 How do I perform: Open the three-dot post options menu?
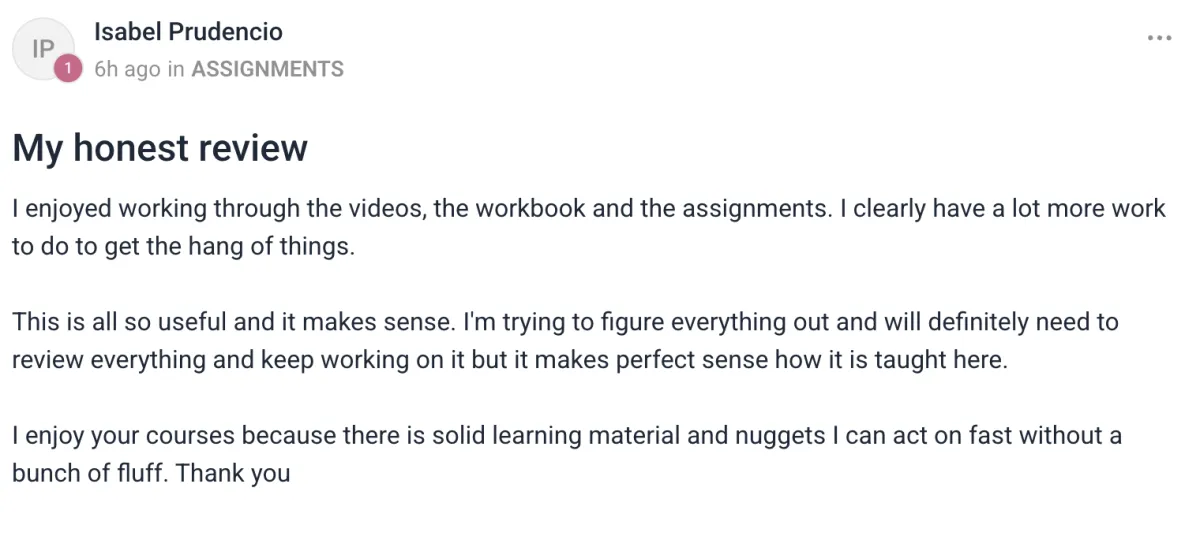1158,38
